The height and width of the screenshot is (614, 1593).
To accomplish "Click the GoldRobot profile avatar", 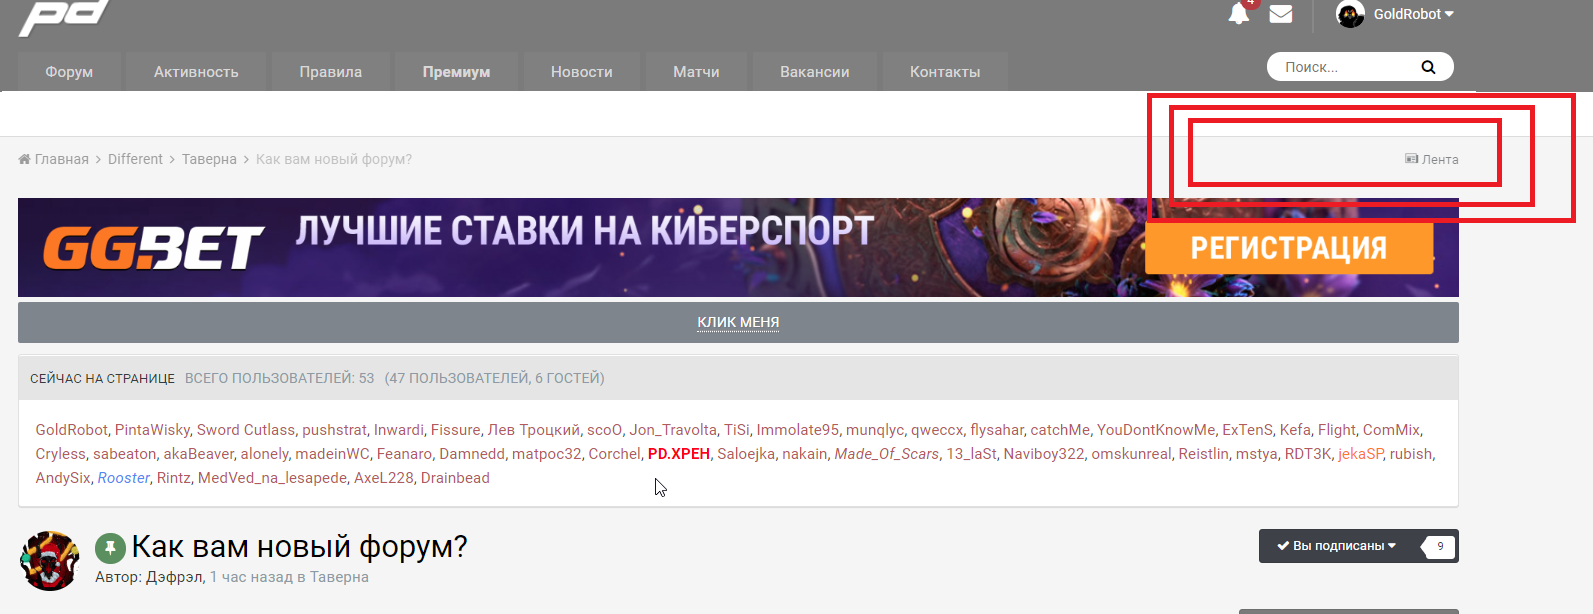I will 1350,14.
